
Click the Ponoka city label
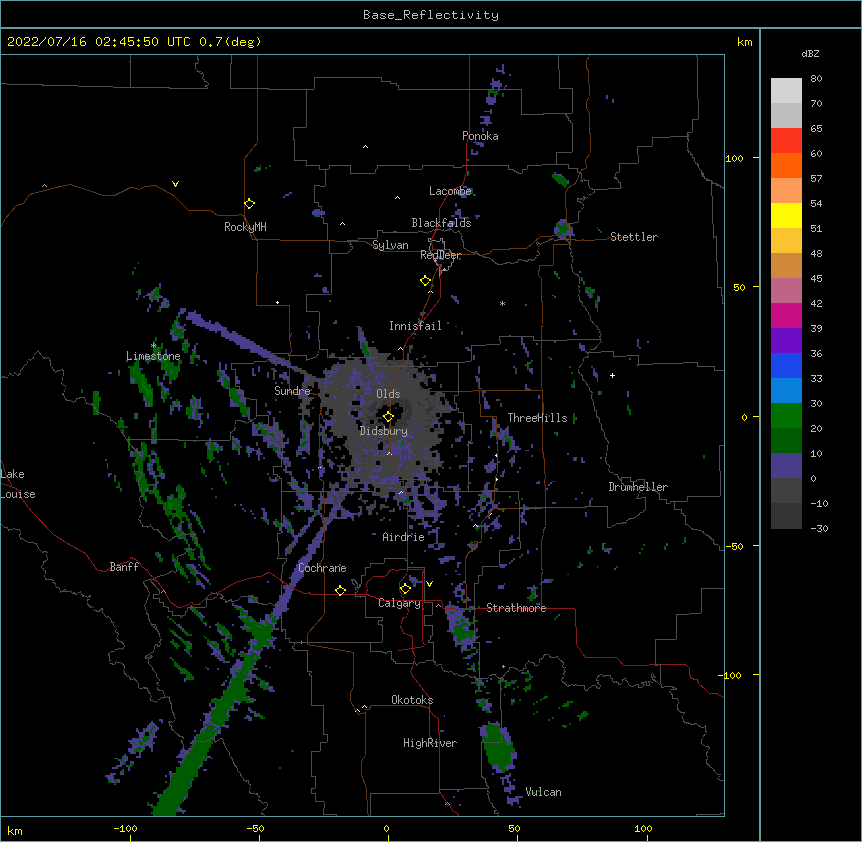(480, 136)
